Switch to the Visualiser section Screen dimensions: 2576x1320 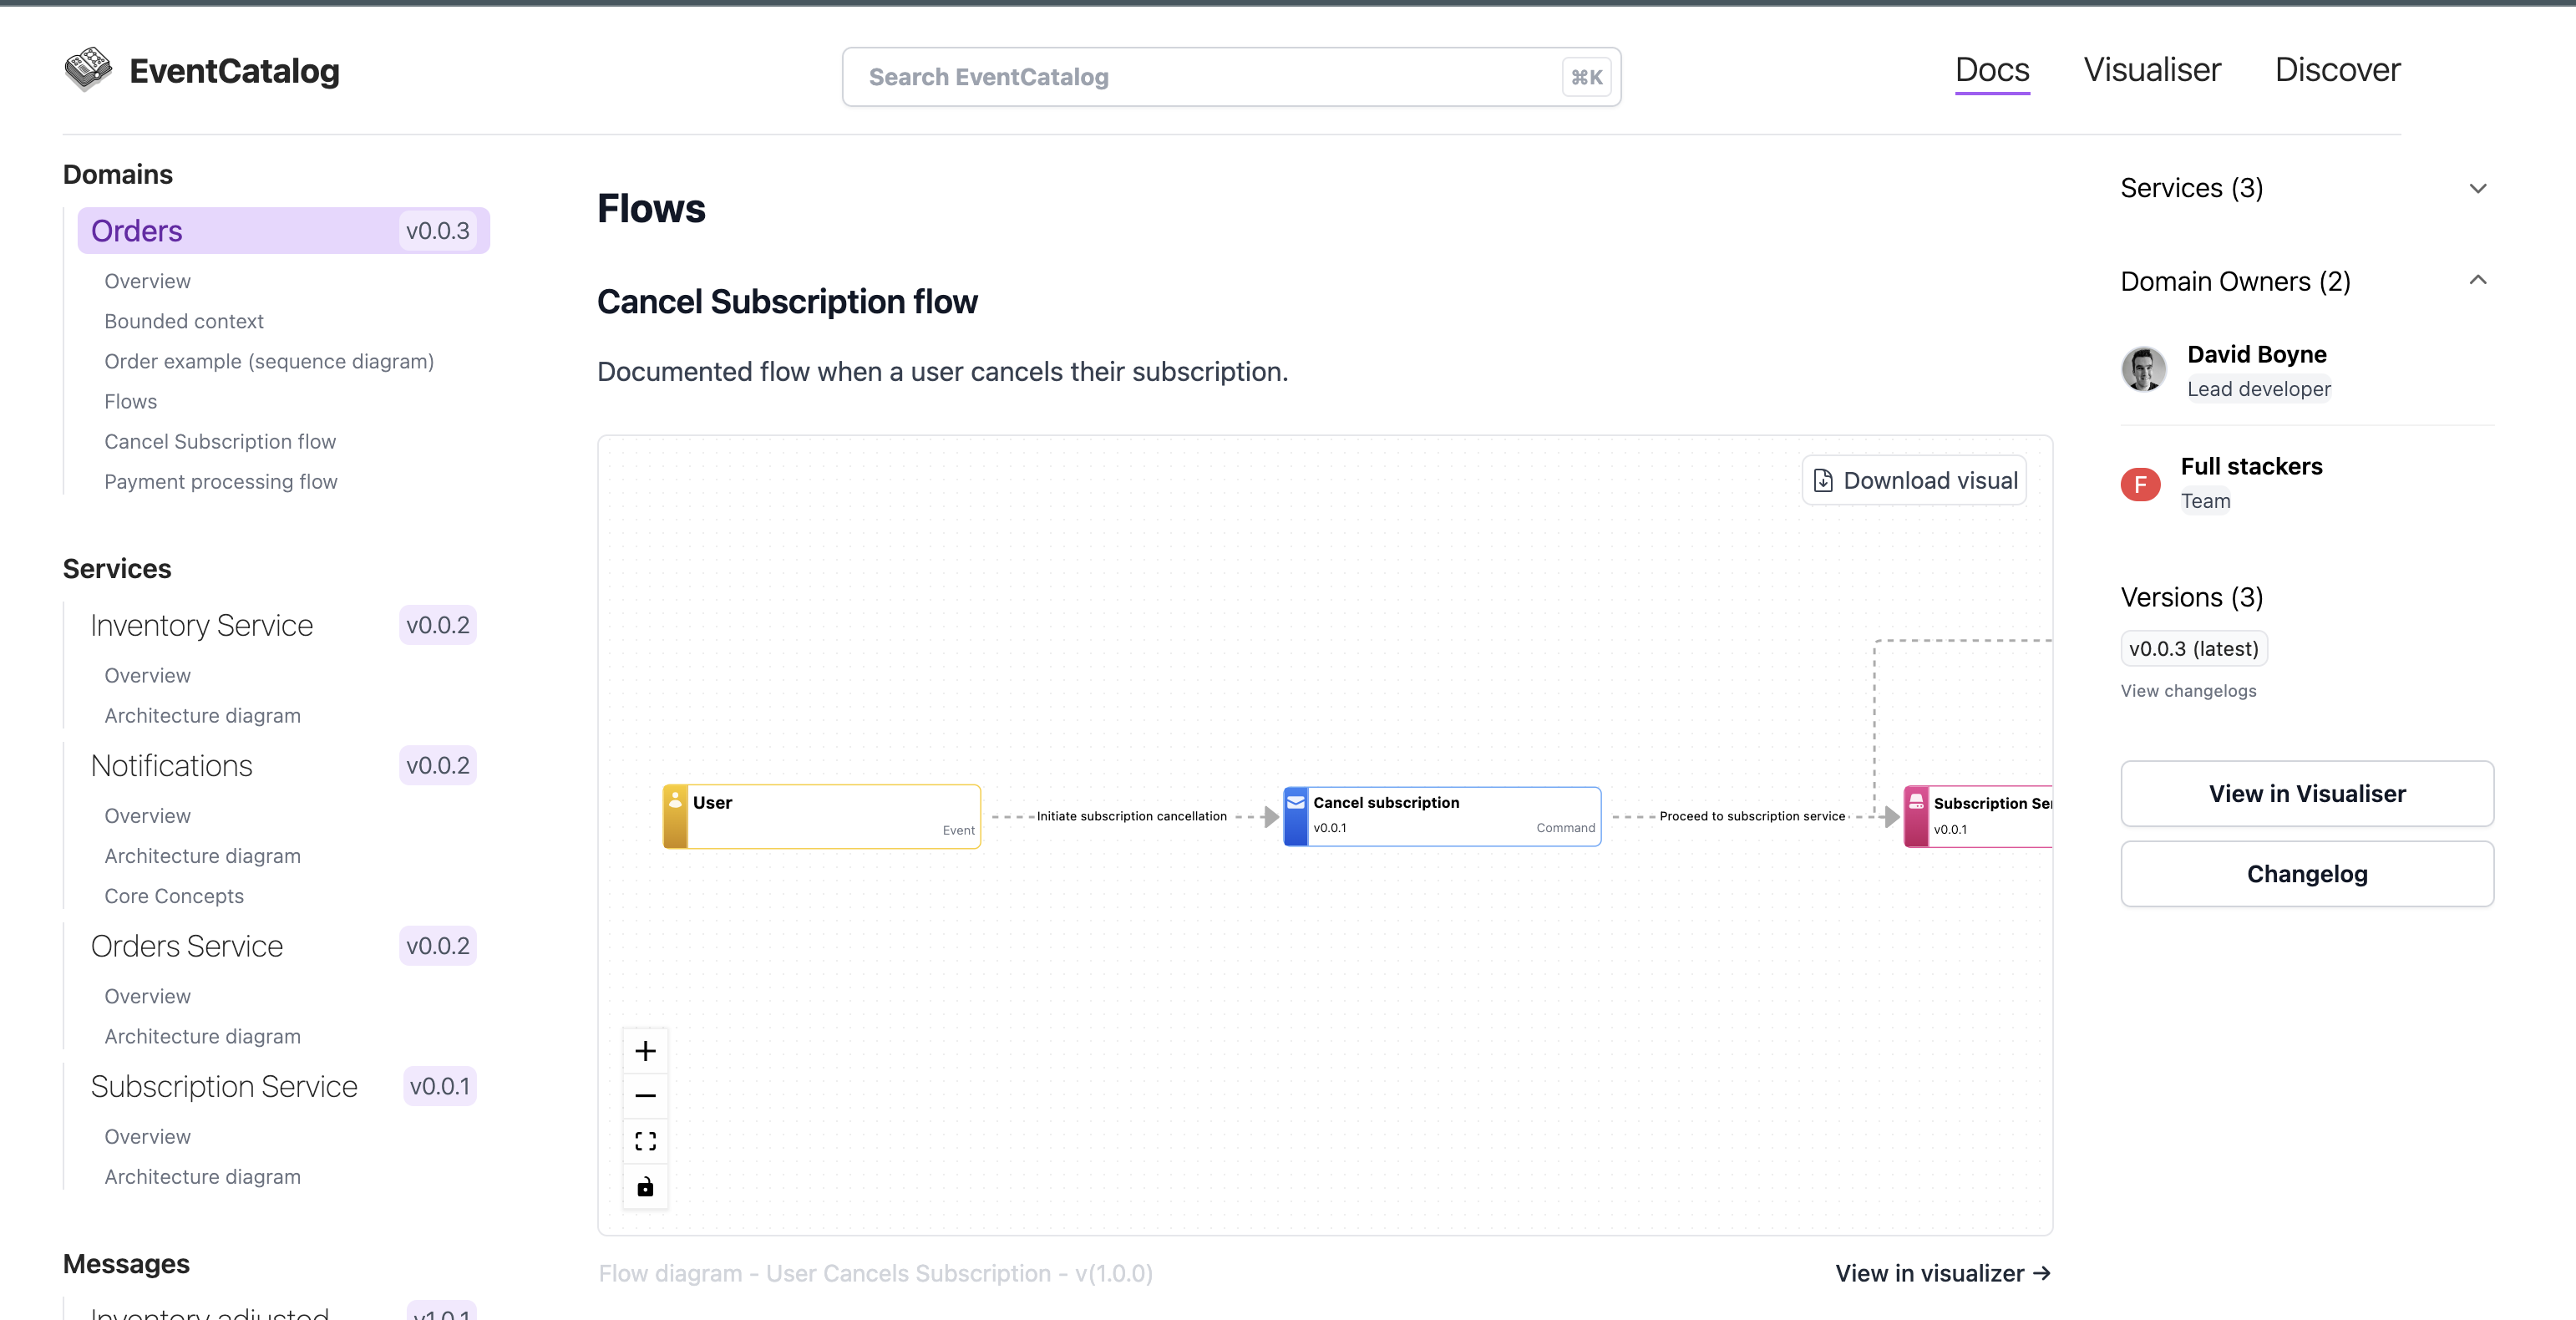[2151, 69]
